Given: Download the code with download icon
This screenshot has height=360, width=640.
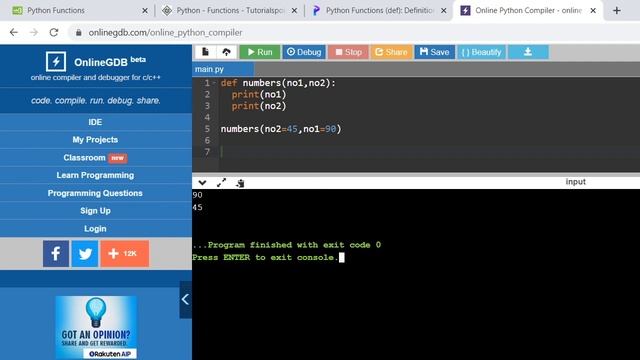Looking at the screenshot, I should click(x=528, y=52).
